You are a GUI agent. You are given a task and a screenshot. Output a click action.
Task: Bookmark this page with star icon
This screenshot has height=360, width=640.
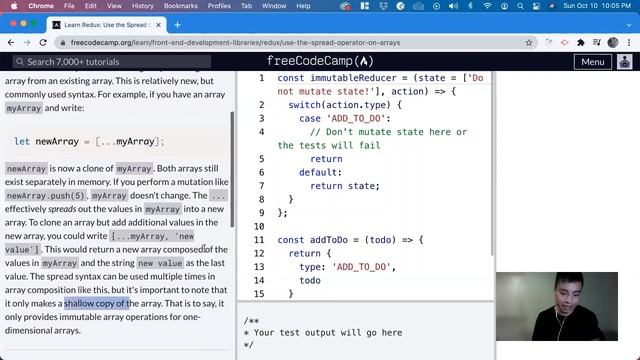(529, 42)
